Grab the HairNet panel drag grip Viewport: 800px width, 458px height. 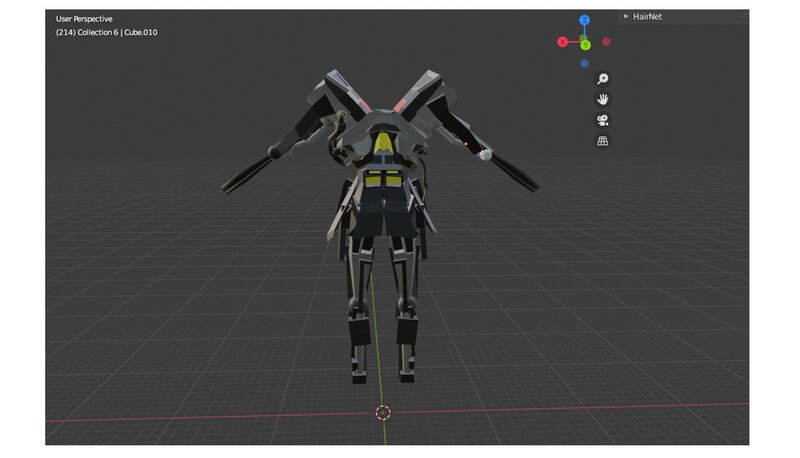[743, 16]
